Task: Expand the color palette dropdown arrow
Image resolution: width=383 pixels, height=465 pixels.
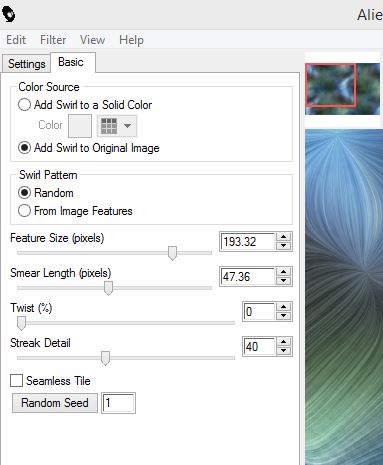Action: [x=127, y=126]
